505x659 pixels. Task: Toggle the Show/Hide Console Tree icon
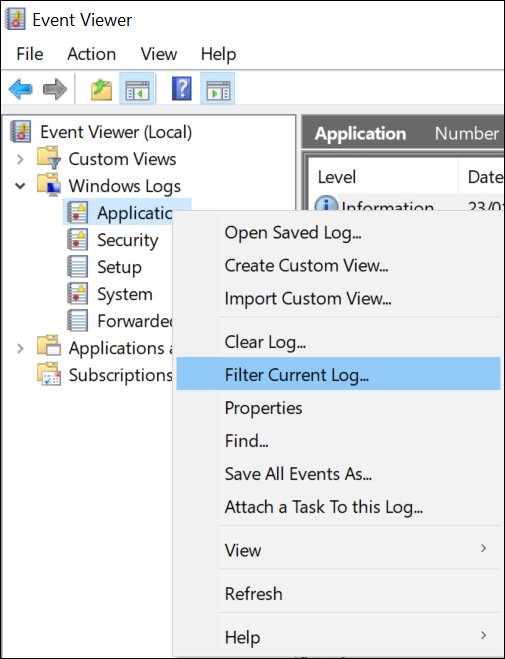pos(137,89)
